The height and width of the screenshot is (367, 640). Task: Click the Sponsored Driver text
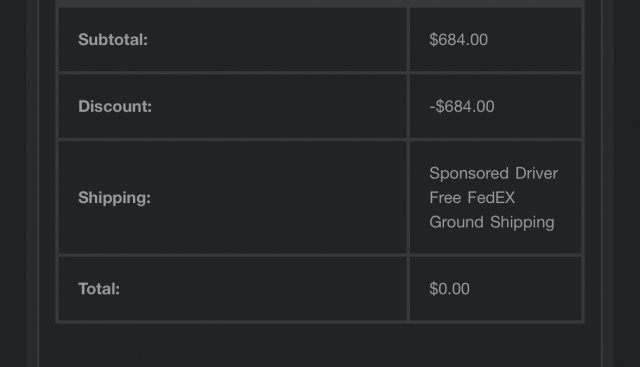click(x=493, y=173)
